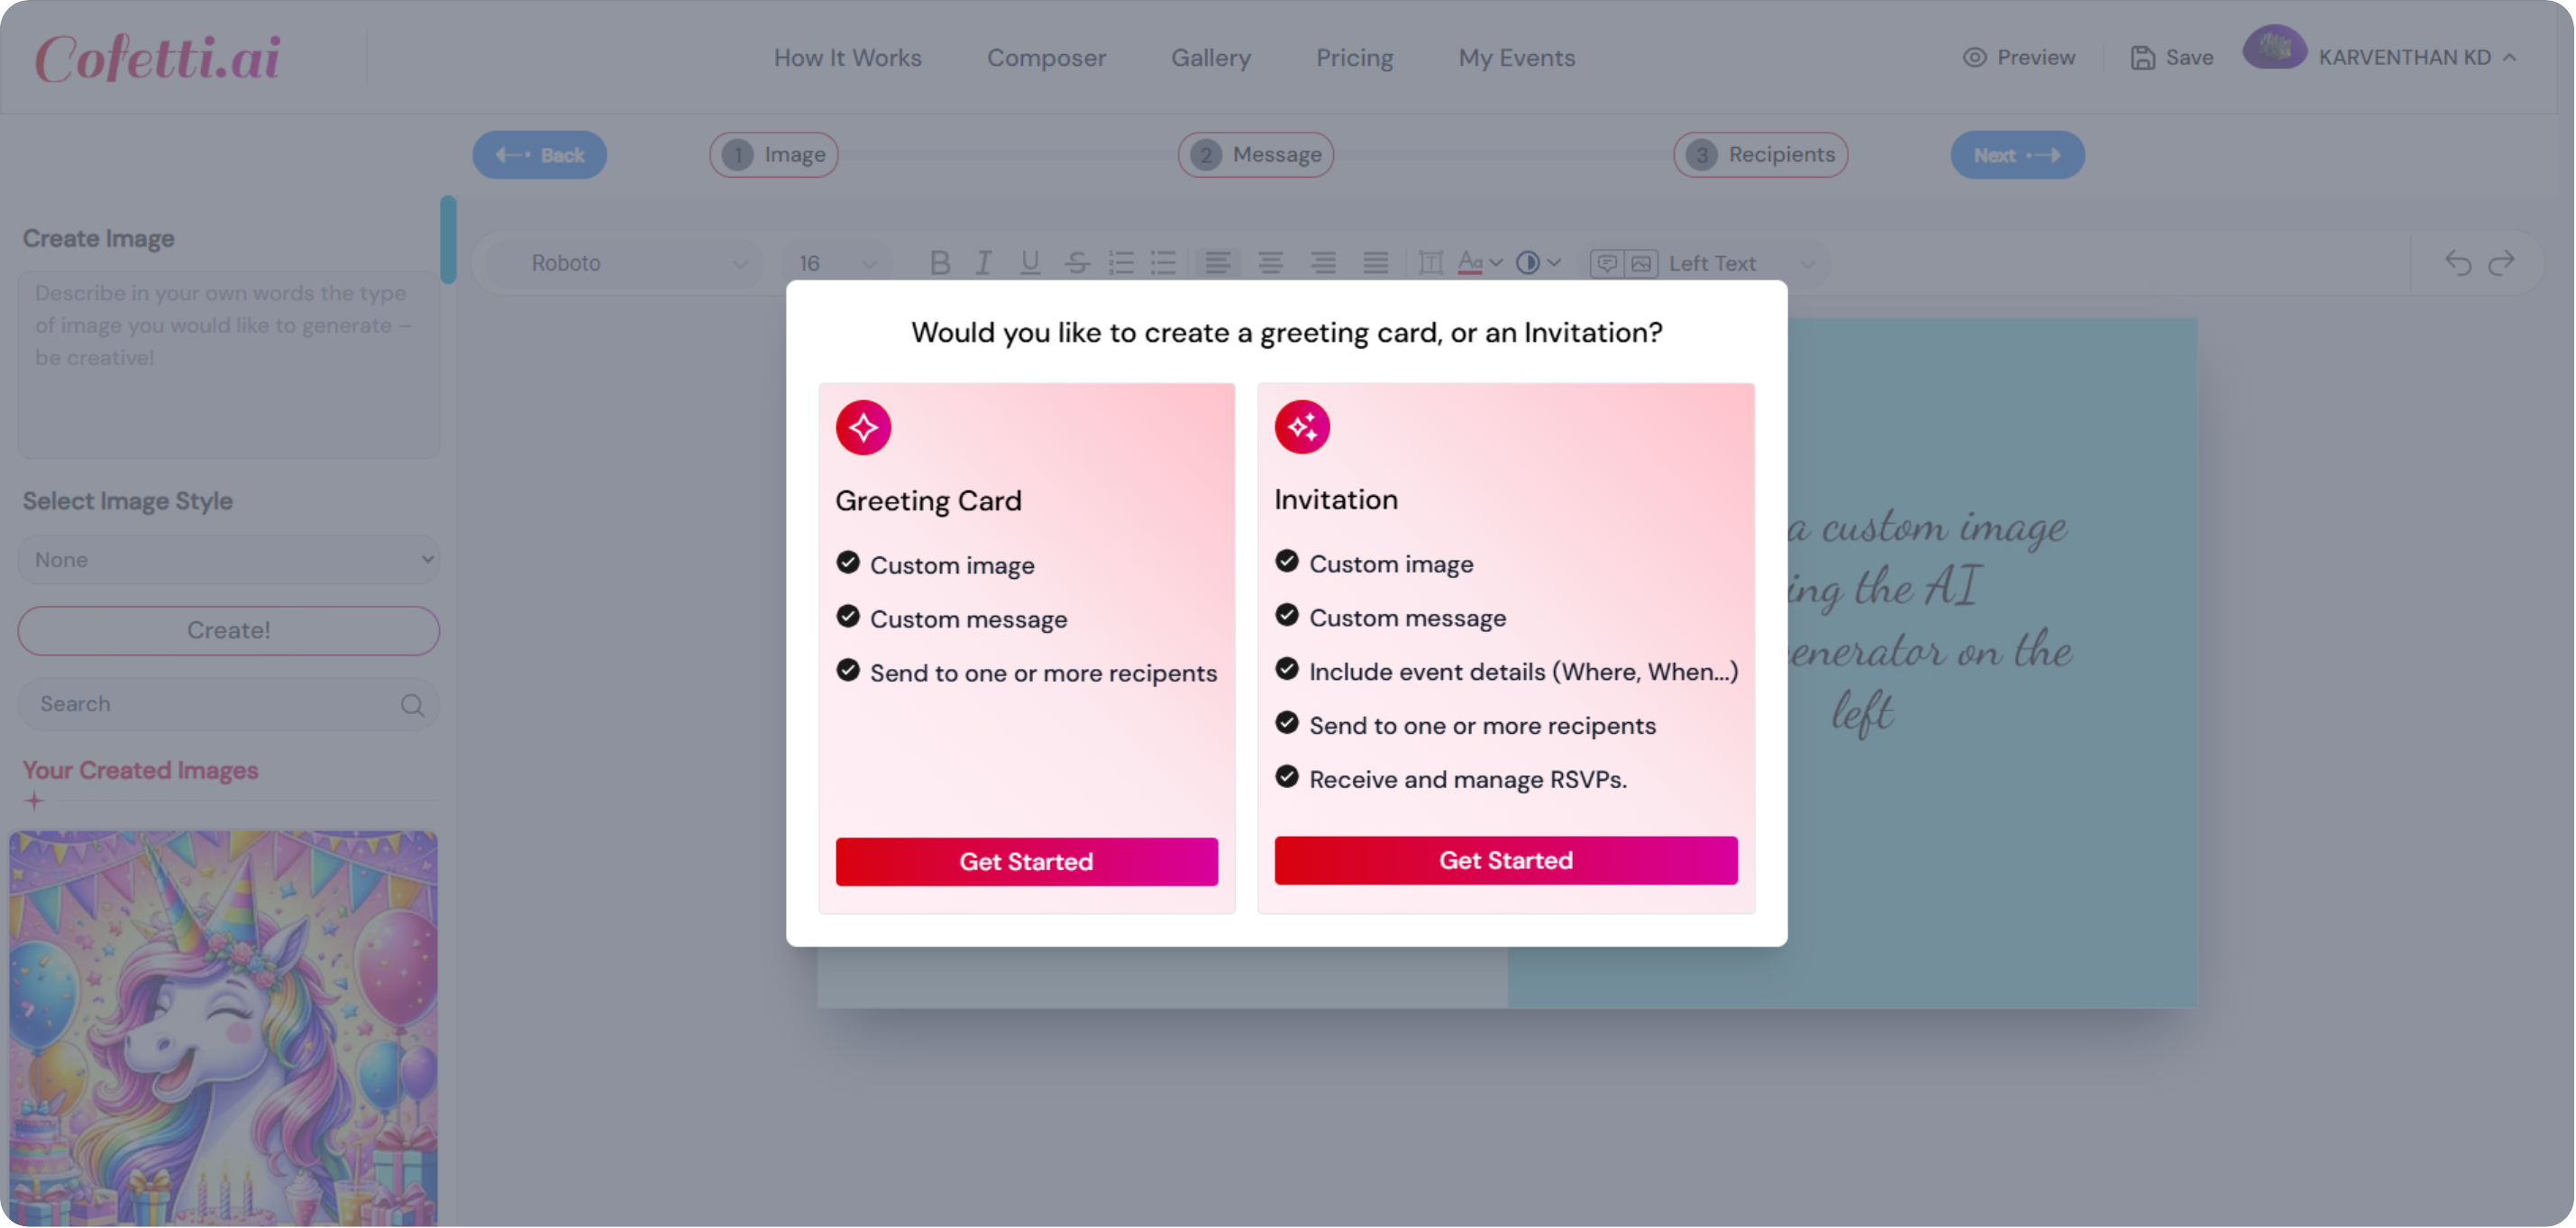Click the Search input field

[x=228, y=705]
